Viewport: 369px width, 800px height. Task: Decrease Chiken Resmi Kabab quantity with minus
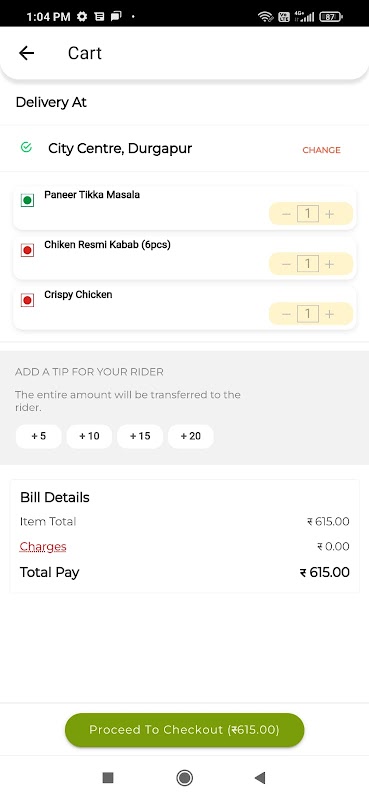[x=286, y=264]
